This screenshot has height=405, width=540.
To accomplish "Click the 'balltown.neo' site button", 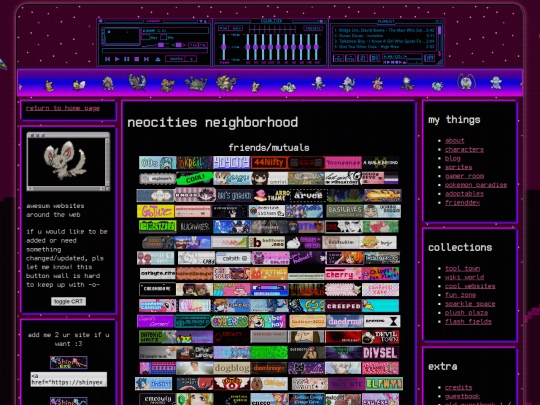I will (267, 242).
